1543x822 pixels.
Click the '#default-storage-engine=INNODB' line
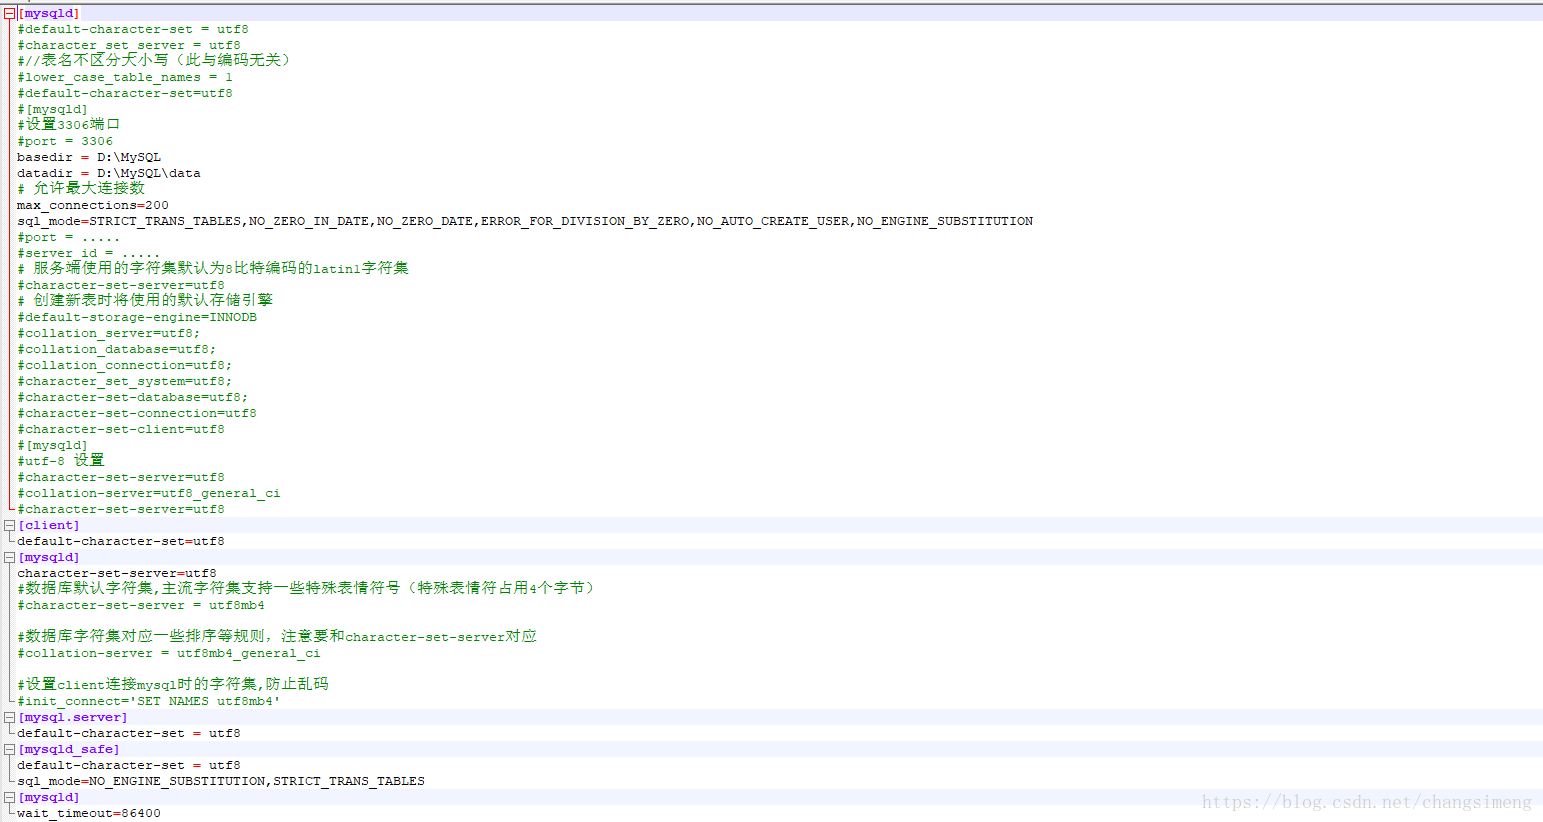tap(137, 317)
